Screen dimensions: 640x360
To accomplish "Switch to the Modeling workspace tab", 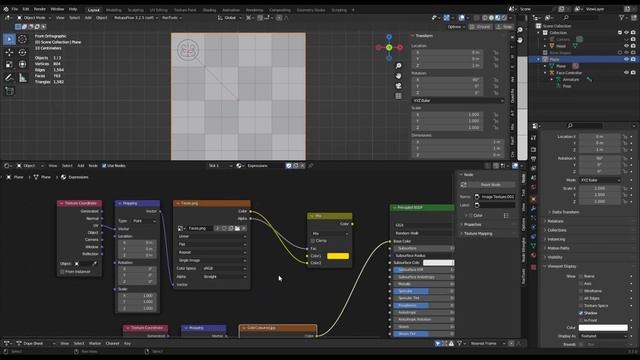I will pos(113,10).
